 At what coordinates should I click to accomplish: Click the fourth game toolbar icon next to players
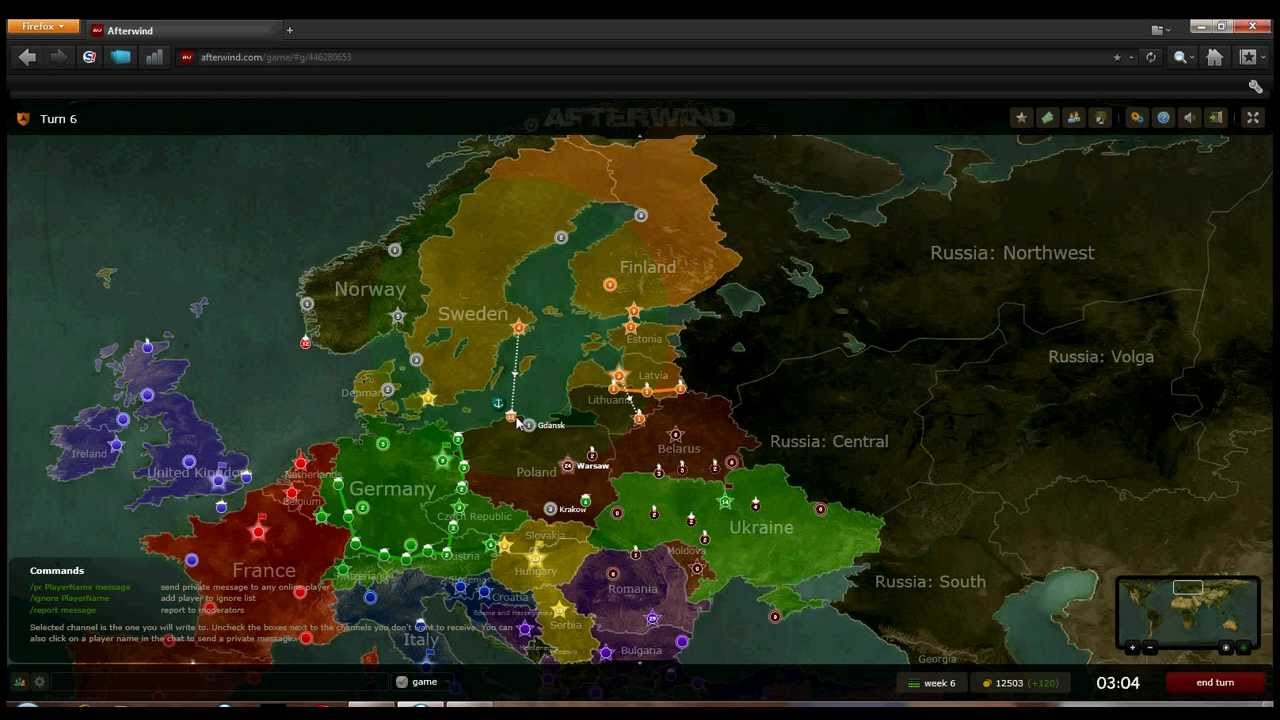click(x=1100, y=118)
